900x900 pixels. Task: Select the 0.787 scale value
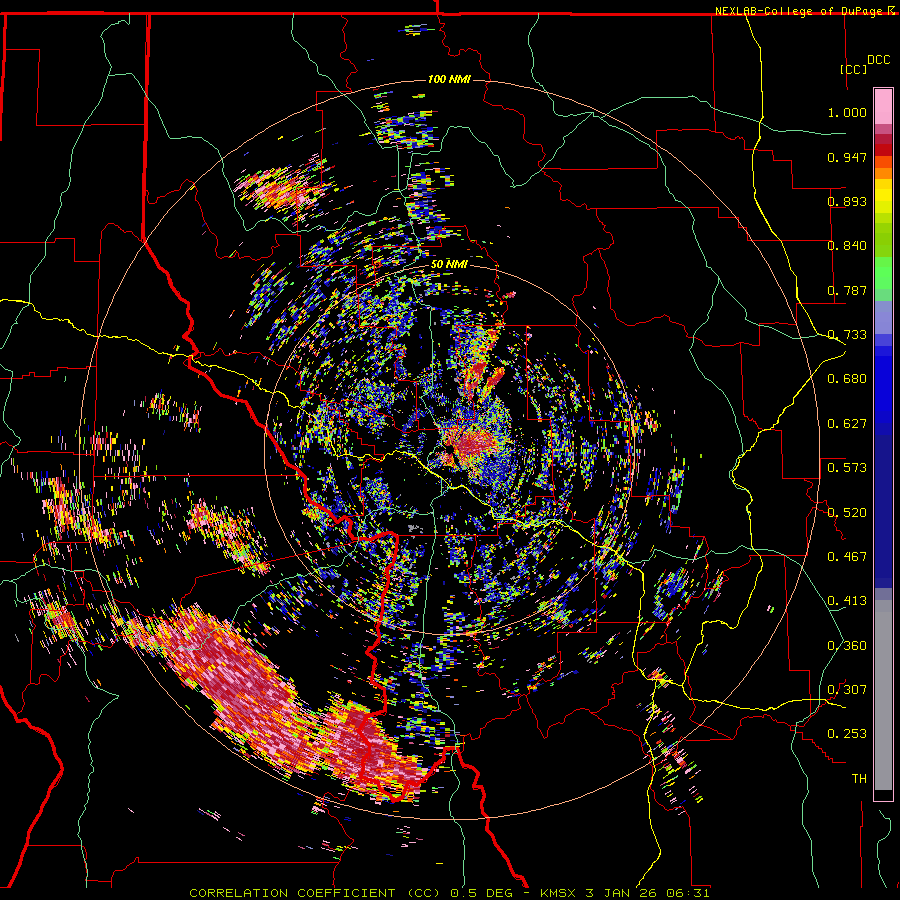(847, 290)
